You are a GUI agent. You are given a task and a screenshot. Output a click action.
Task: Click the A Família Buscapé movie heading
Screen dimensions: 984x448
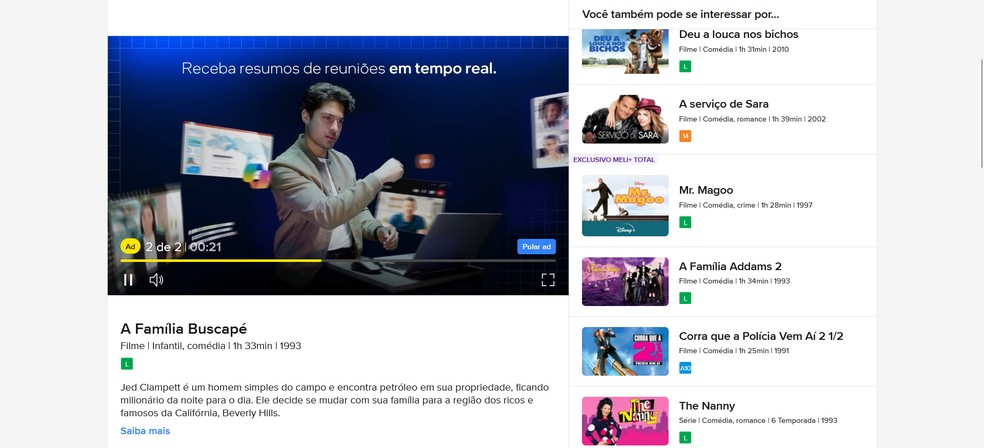[184, 329]
